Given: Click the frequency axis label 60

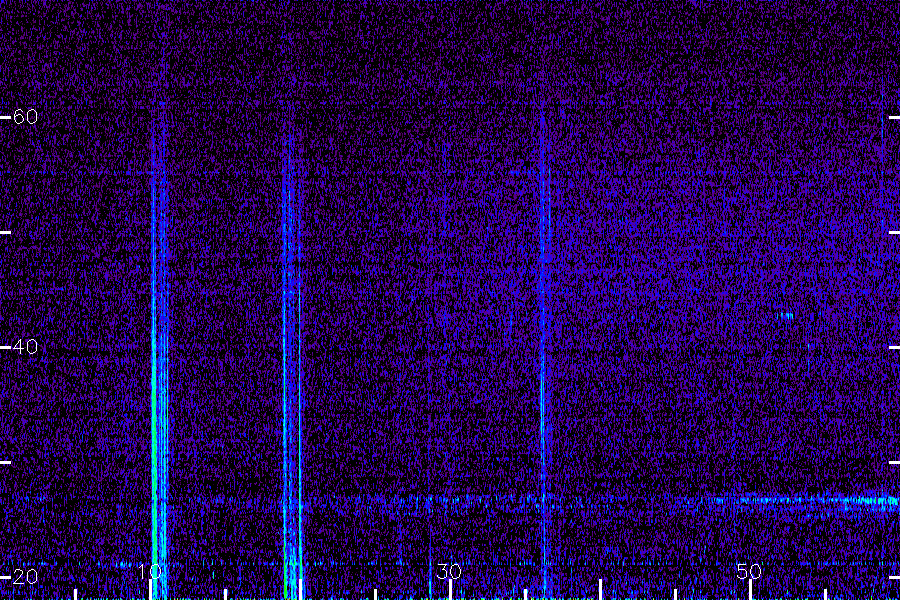Looking at the screenshot, I should pos(25,117).
